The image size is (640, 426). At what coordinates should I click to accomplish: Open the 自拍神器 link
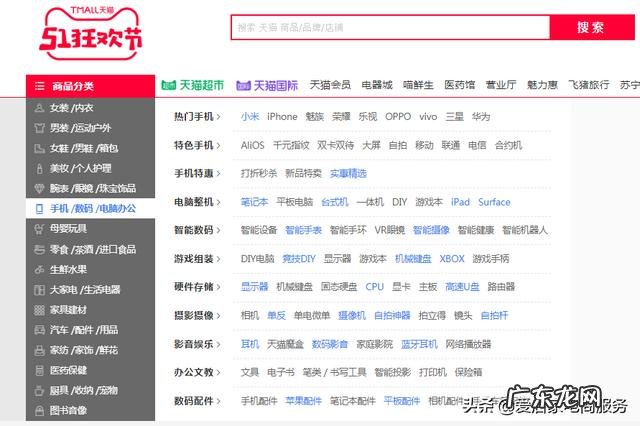(392, 315)
